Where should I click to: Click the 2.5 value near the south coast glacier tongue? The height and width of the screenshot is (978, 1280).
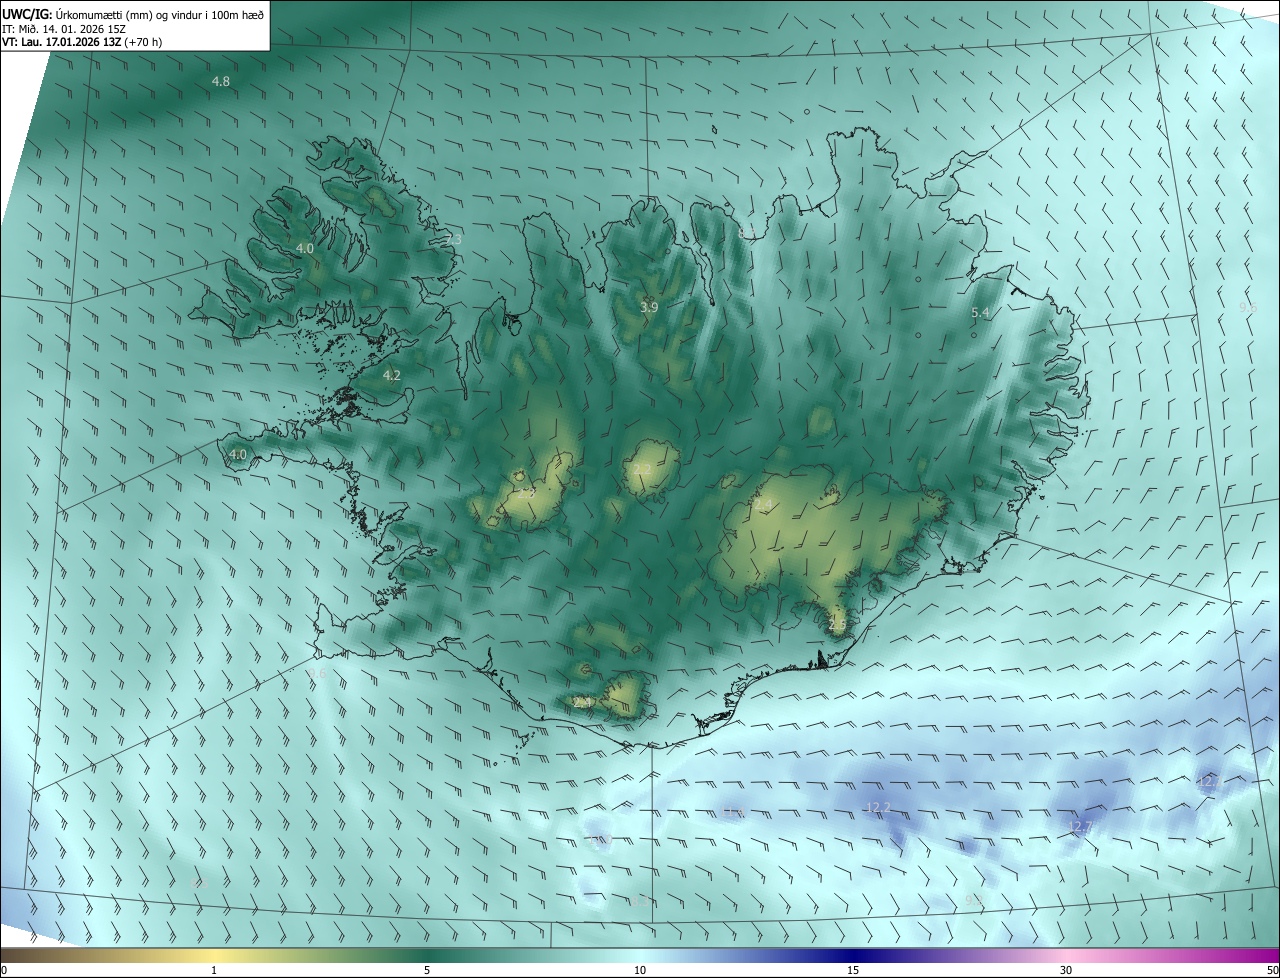point(838,625)
